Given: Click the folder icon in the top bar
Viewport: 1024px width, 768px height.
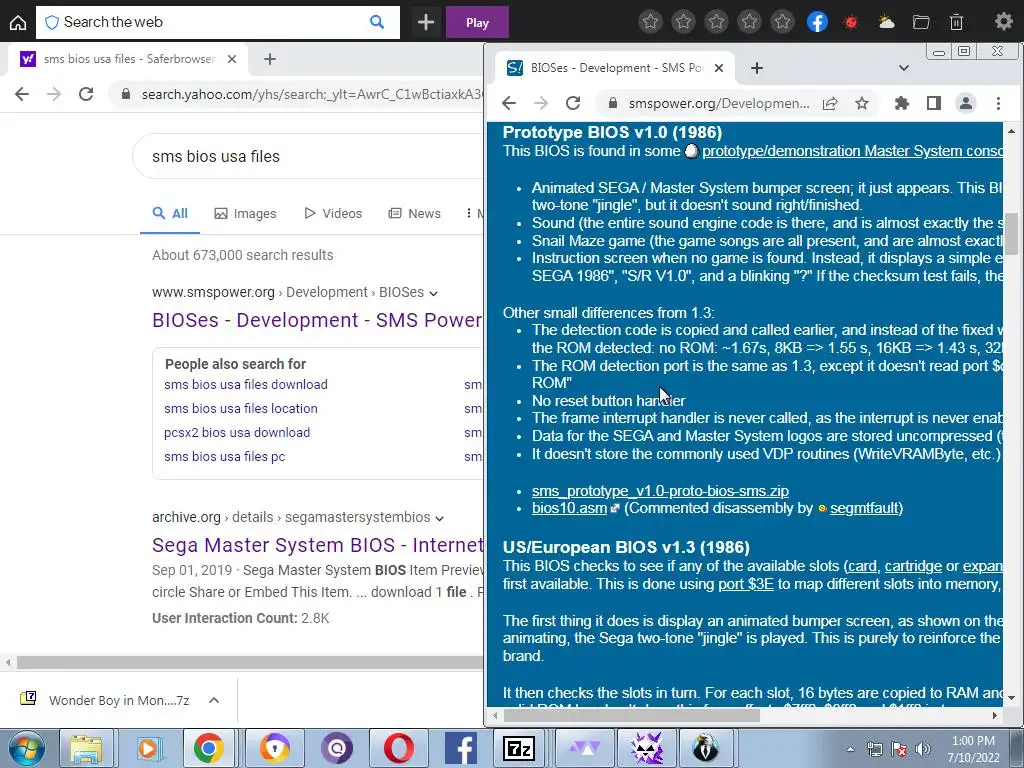Looking at the screenshot, I should click(x=921, y=22).
